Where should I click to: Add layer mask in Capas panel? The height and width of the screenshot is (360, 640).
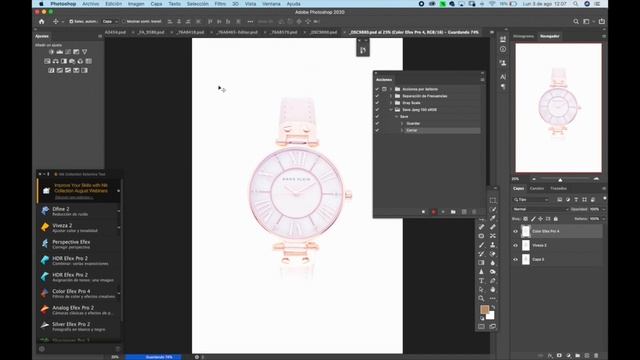click(559, 356)
